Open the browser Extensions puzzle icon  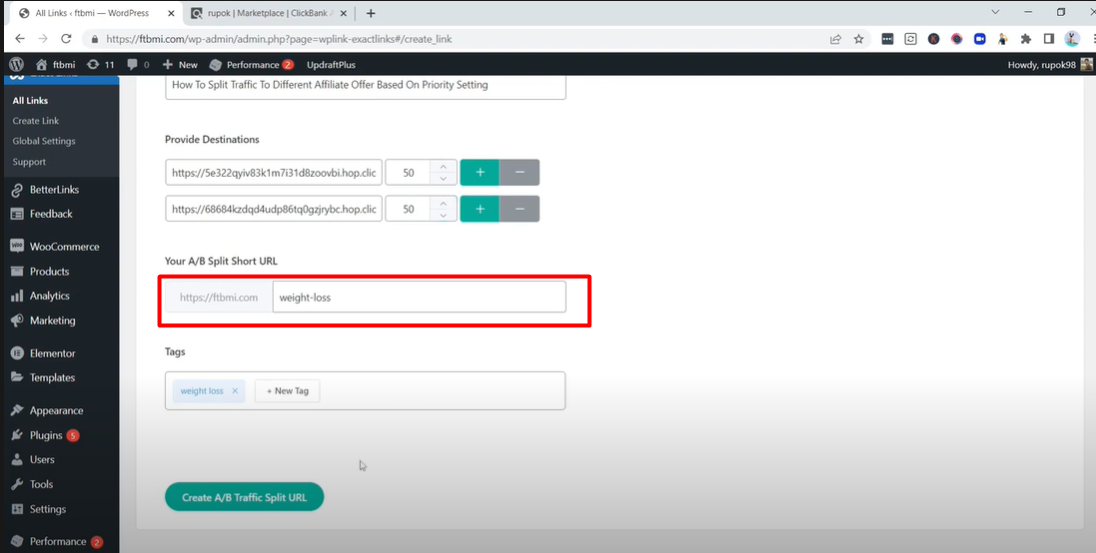coord(1026,39)
